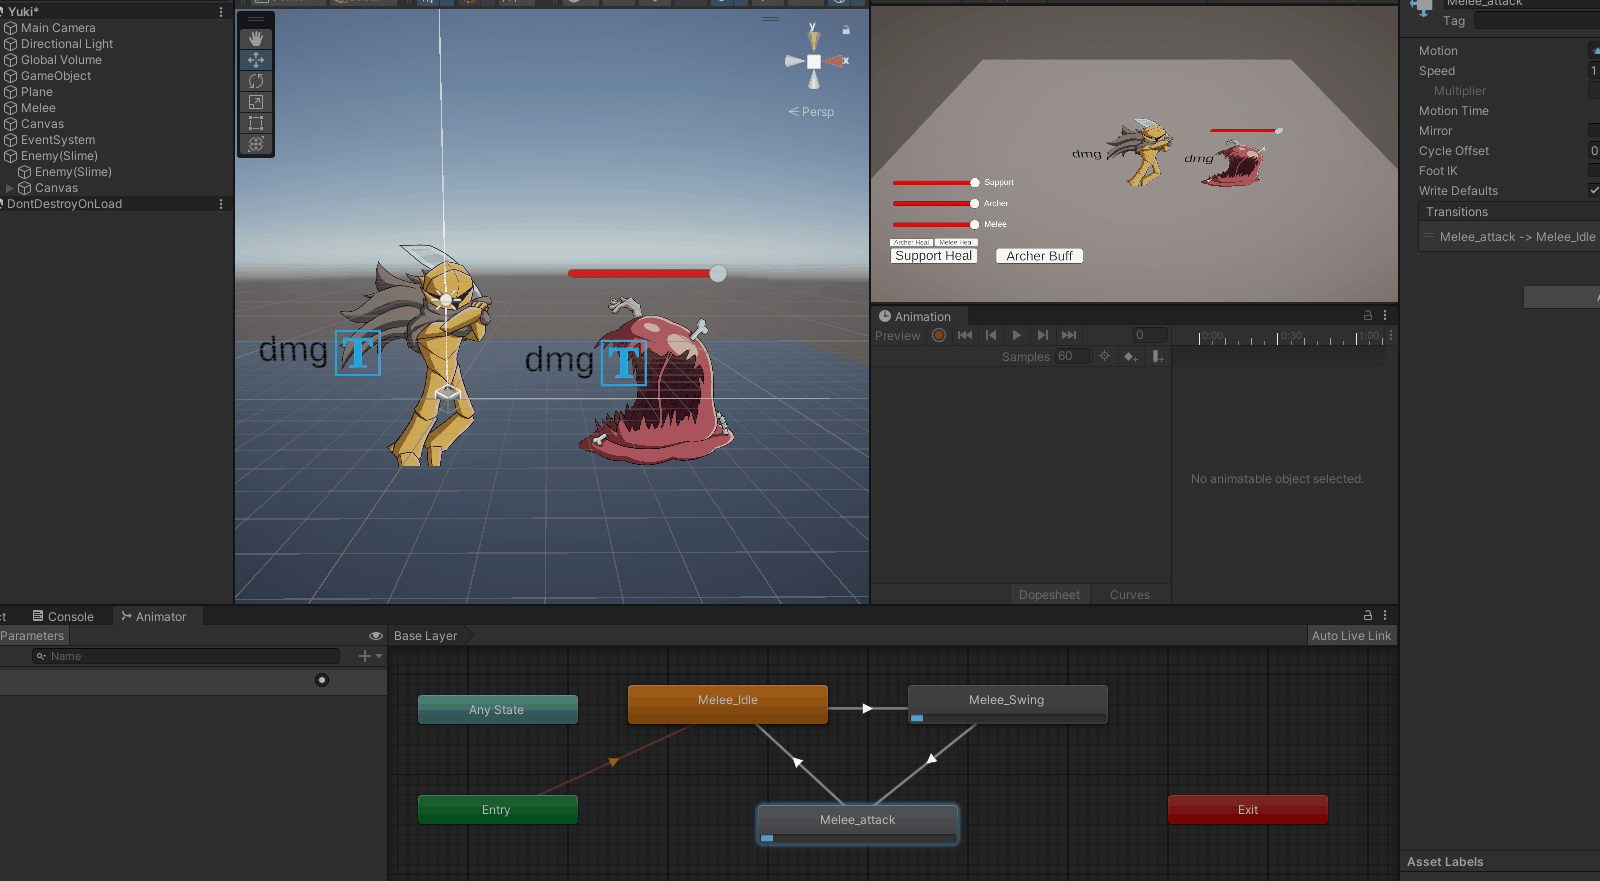
Task: Click the Console tab list icon
Action: 38,616
